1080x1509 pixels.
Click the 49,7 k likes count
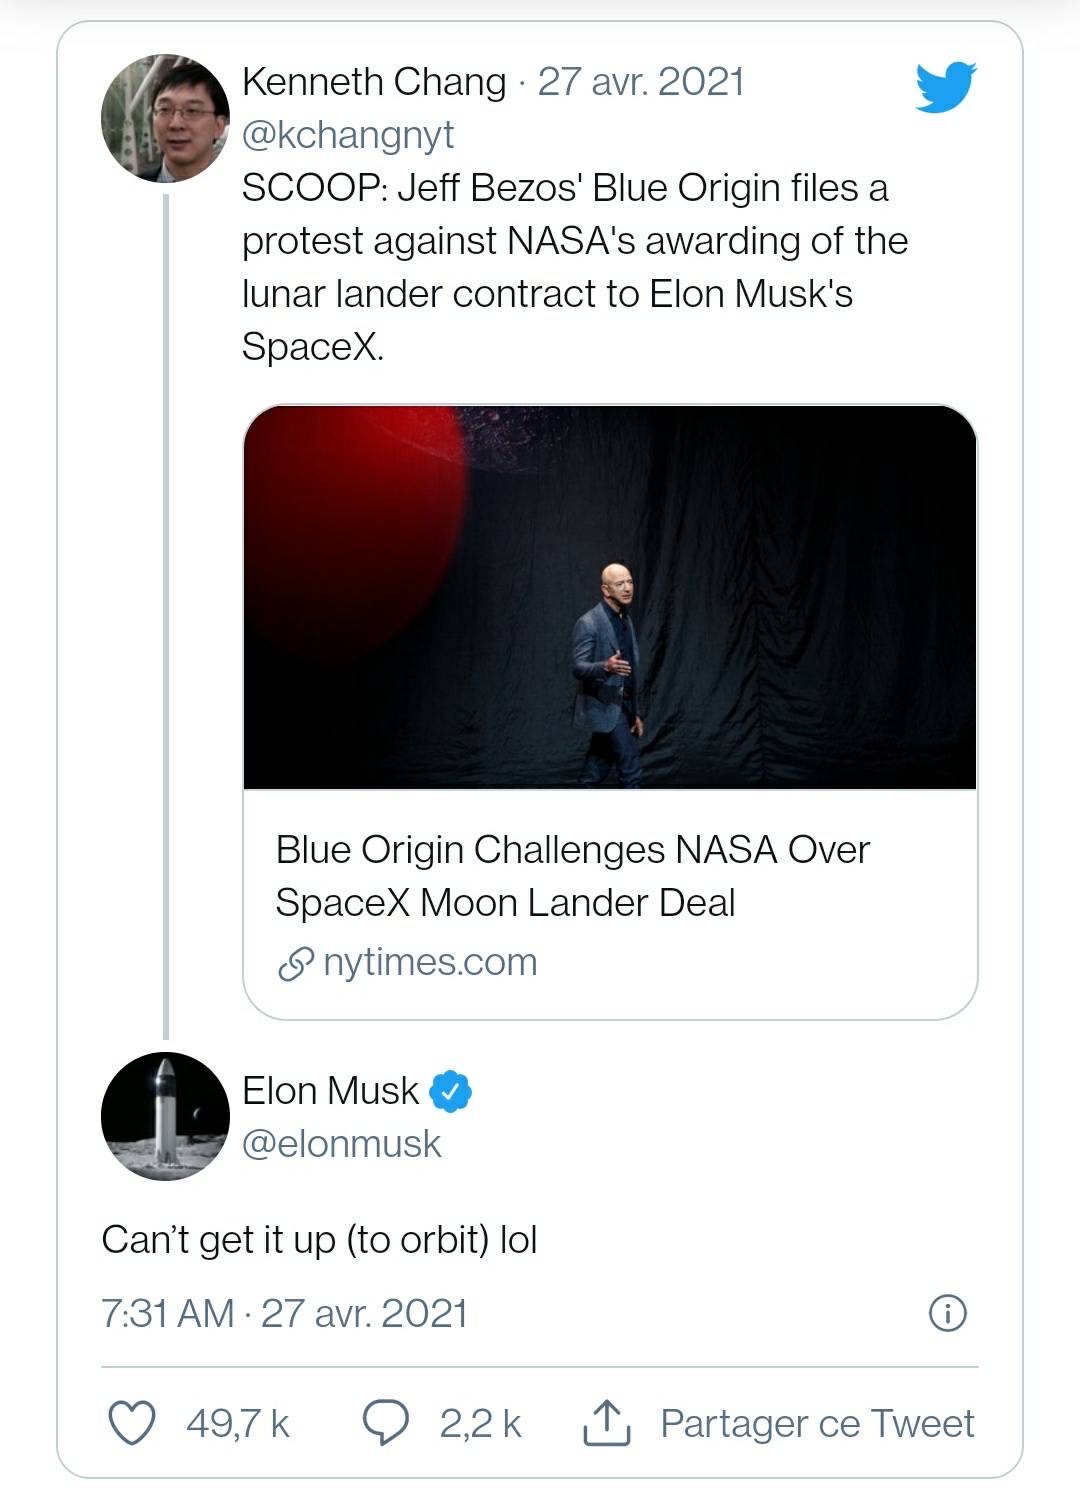click(x=237, y=1424)
